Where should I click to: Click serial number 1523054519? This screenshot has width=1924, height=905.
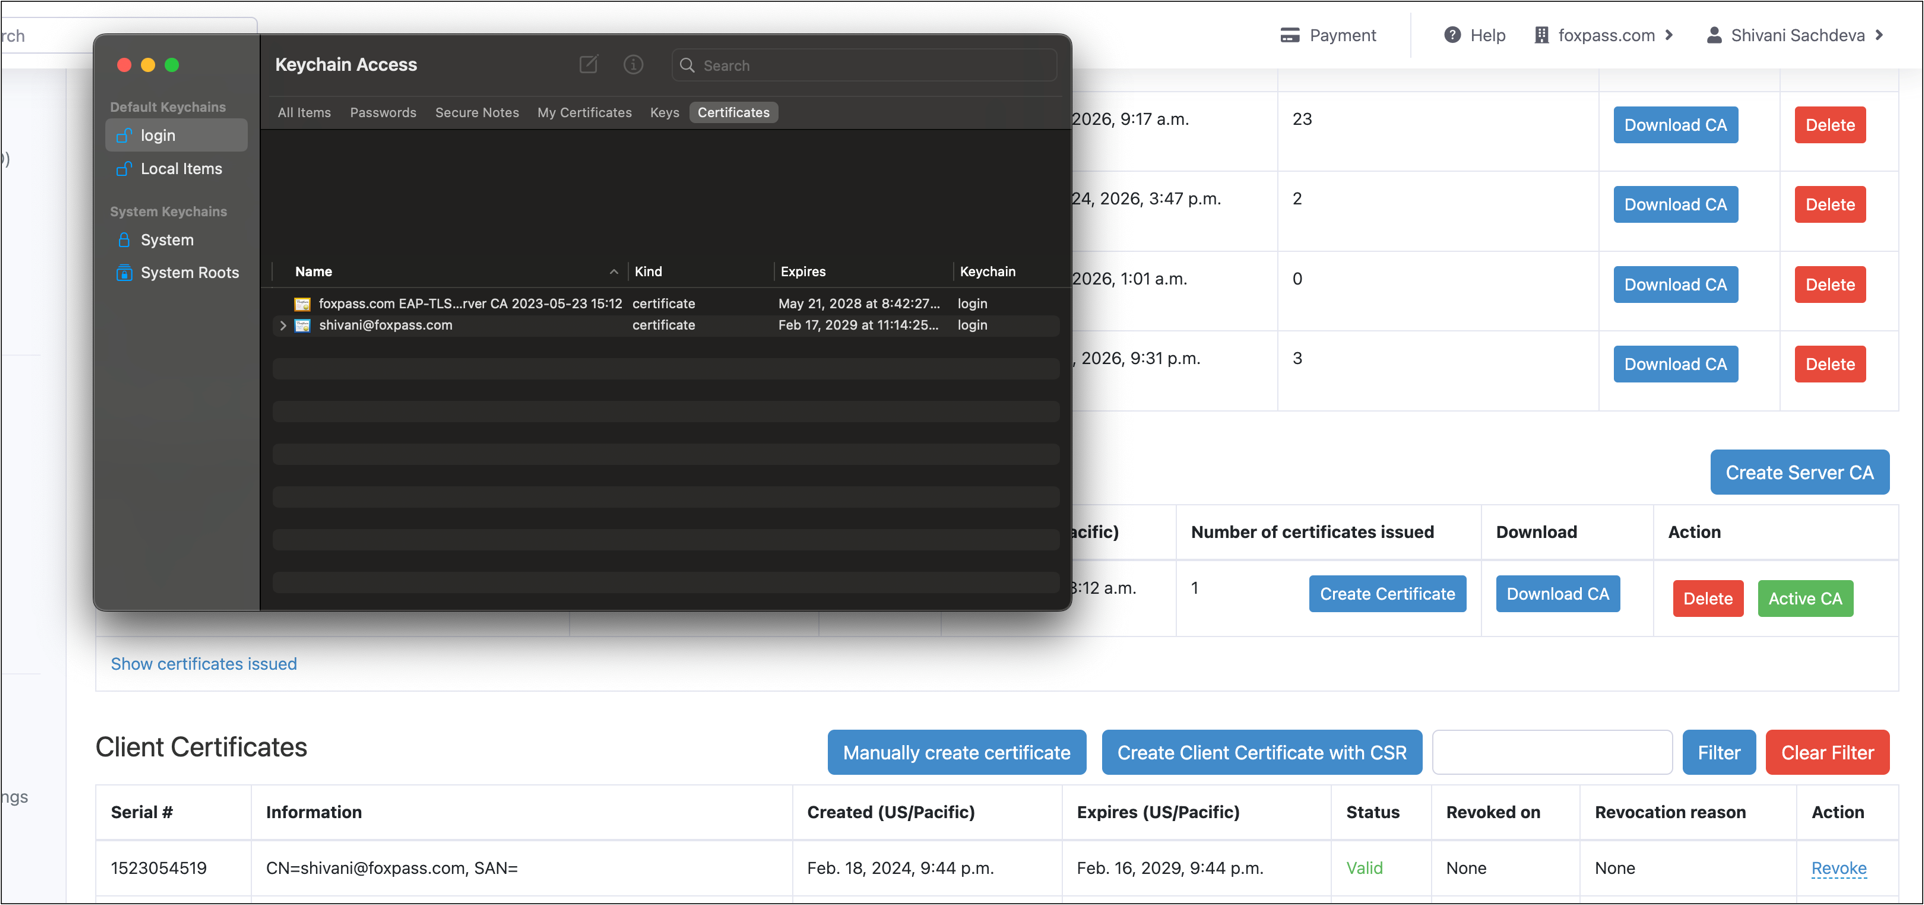[159, 868]
